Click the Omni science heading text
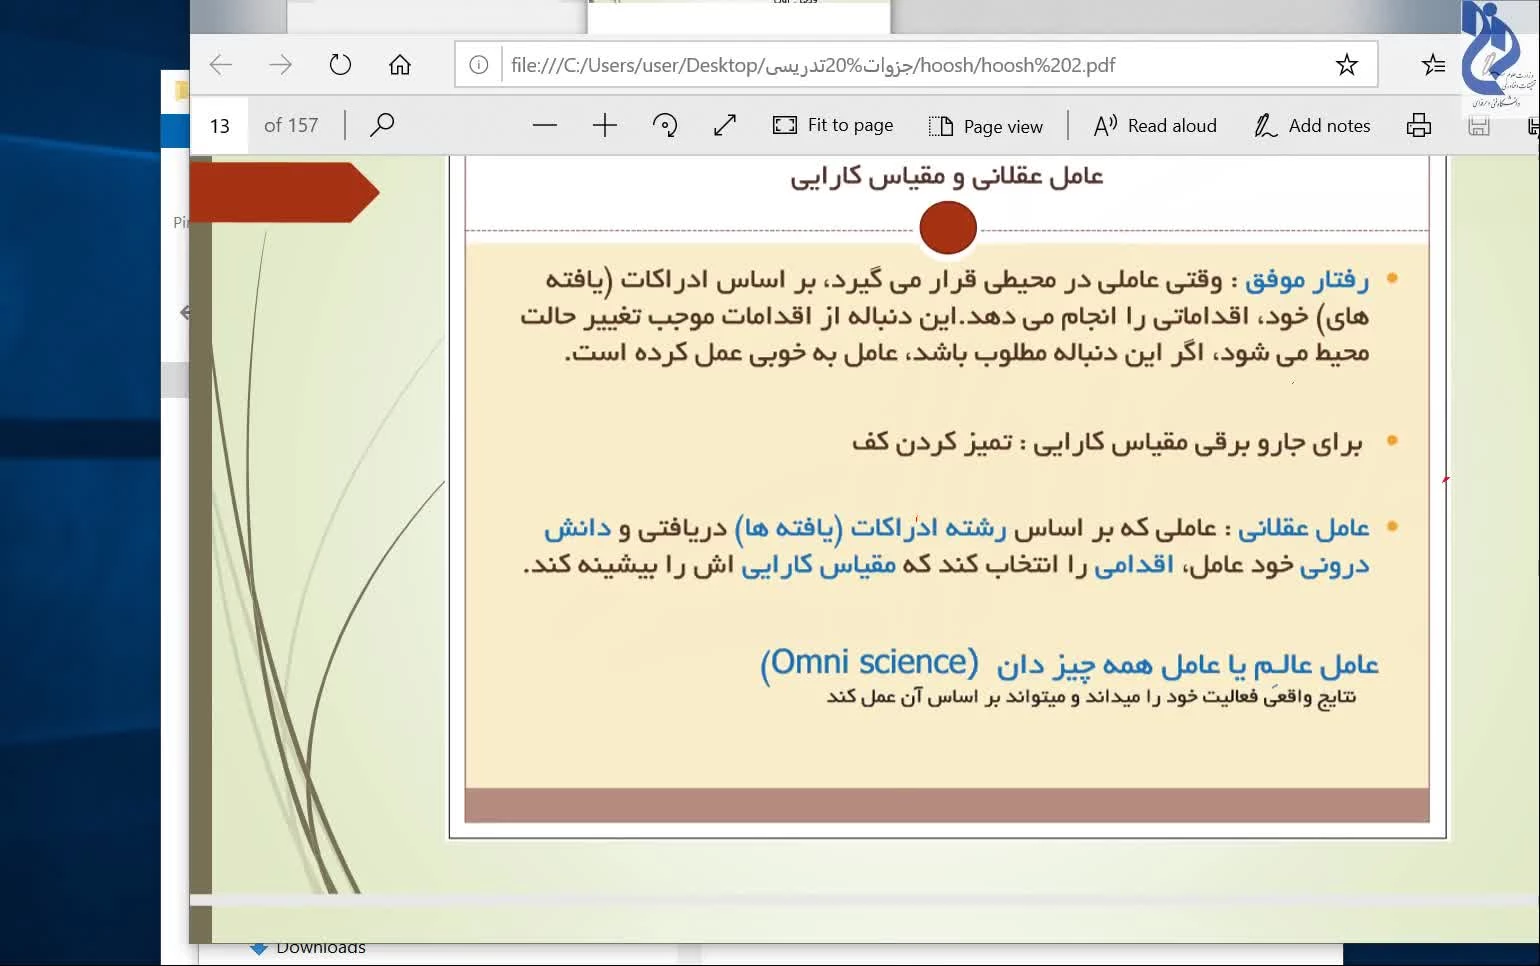1540x966 pixels. pos(869,663)
